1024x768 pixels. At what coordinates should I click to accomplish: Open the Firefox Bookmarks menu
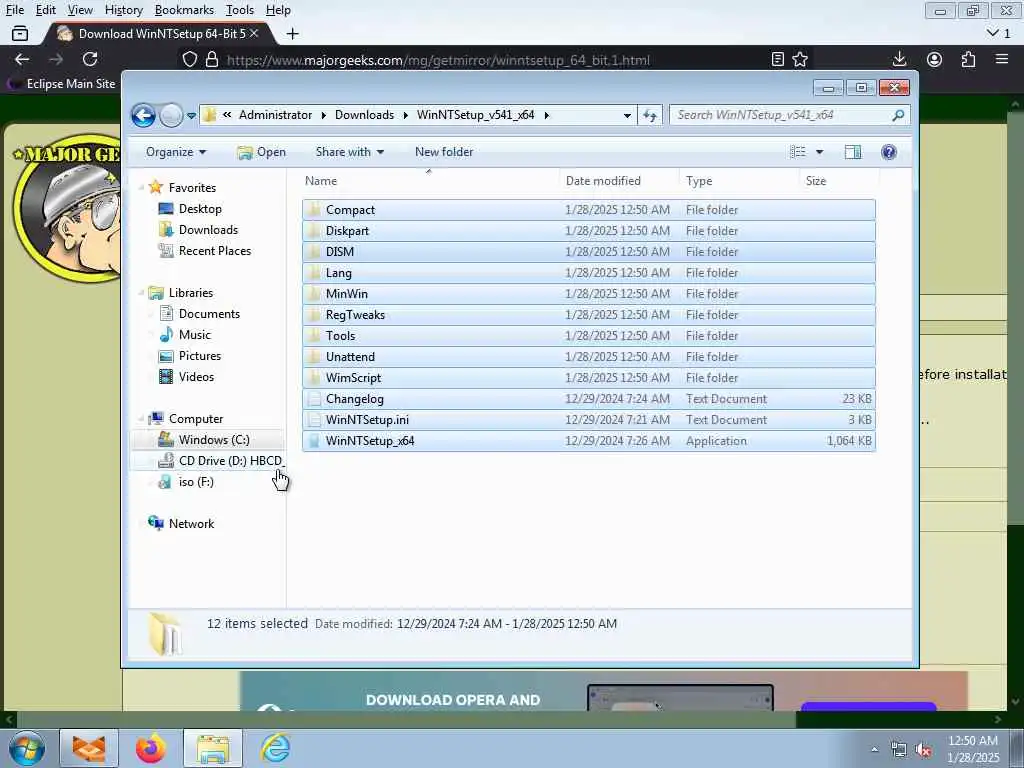pyautogui.click(x=184, y=10)
